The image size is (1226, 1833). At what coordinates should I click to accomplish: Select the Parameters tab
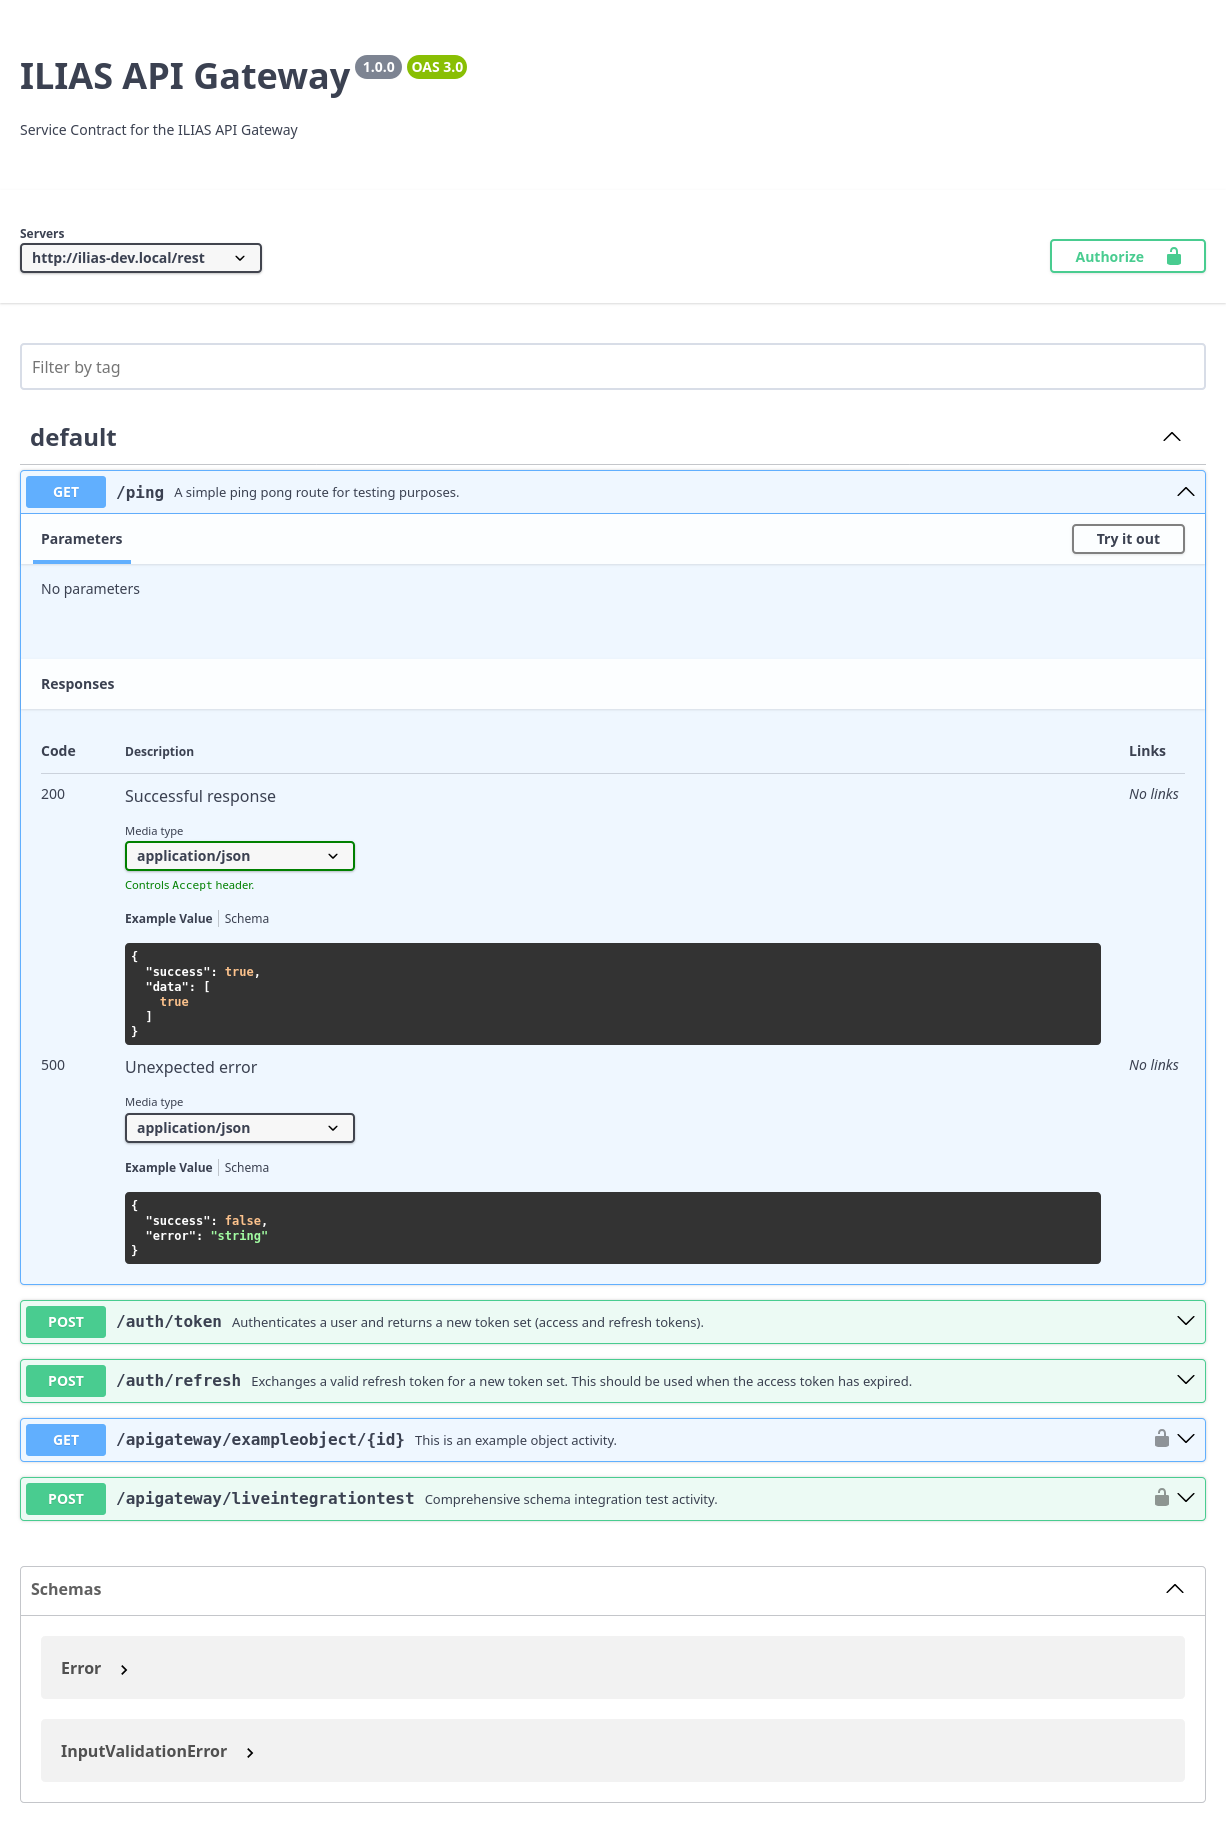(x=82, y=539)
